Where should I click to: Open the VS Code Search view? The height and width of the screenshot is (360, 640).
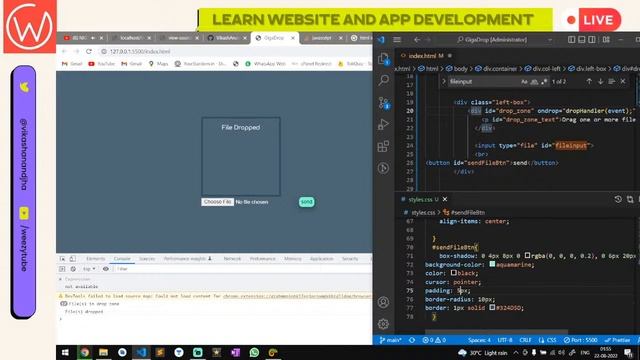click(x=383, y=80)
